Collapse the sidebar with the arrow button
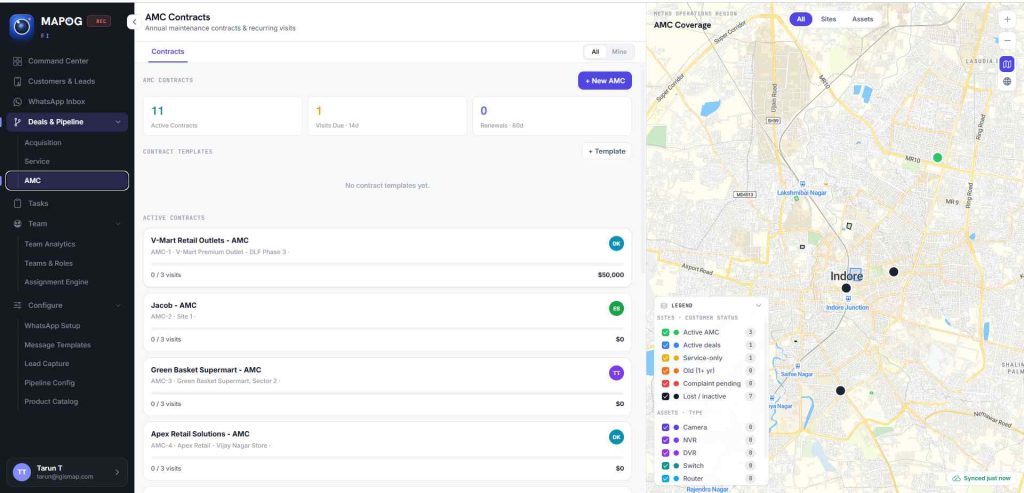1024x493 pixels. (133, 22)
